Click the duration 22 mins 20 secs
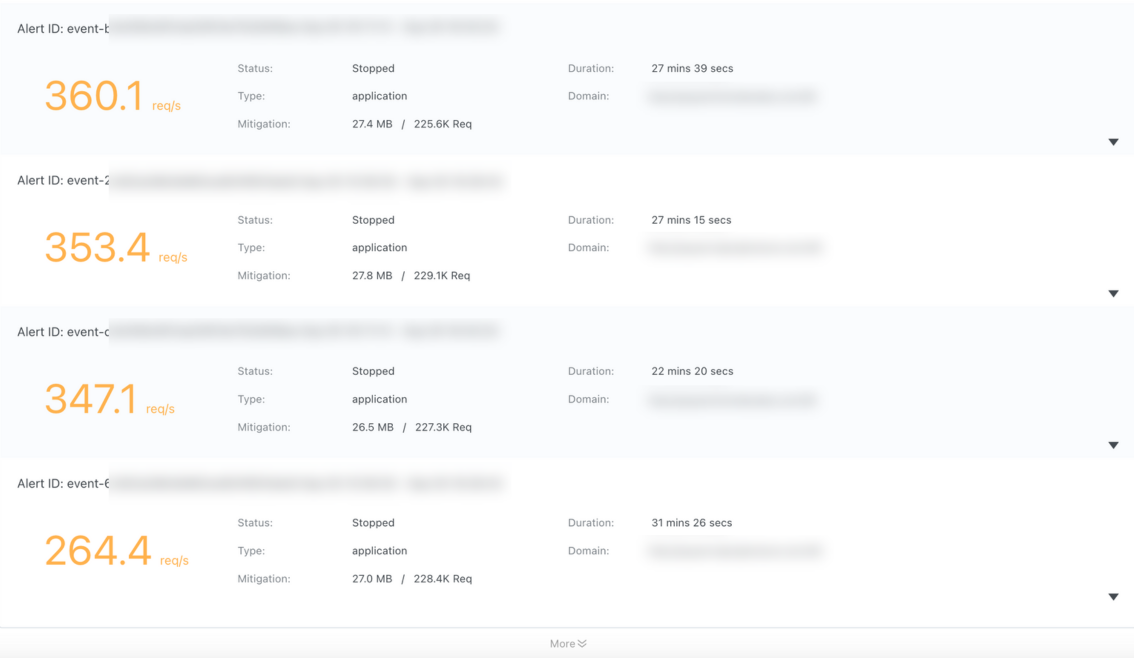Image resolution: width=1134 pixels, height=658 pixels. pos(692,371)
